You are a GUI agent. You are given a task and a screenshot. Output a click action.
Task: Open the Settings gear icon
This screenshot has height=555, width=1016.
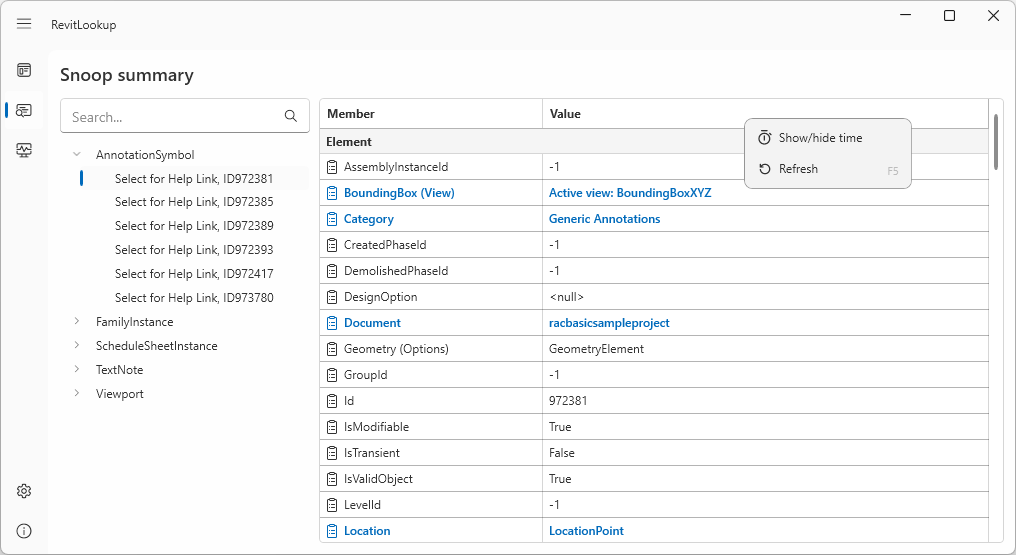24,491
